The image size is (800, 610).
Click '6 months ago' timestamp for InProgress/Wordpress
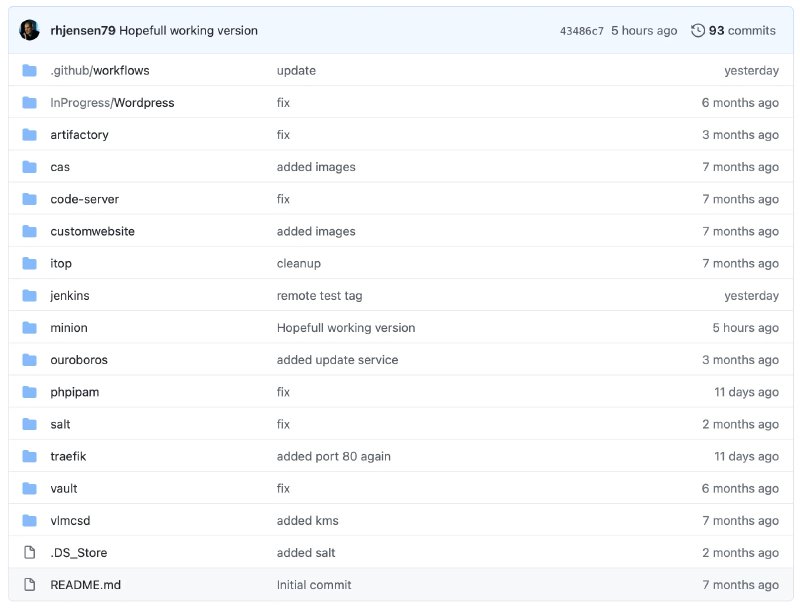740,103
